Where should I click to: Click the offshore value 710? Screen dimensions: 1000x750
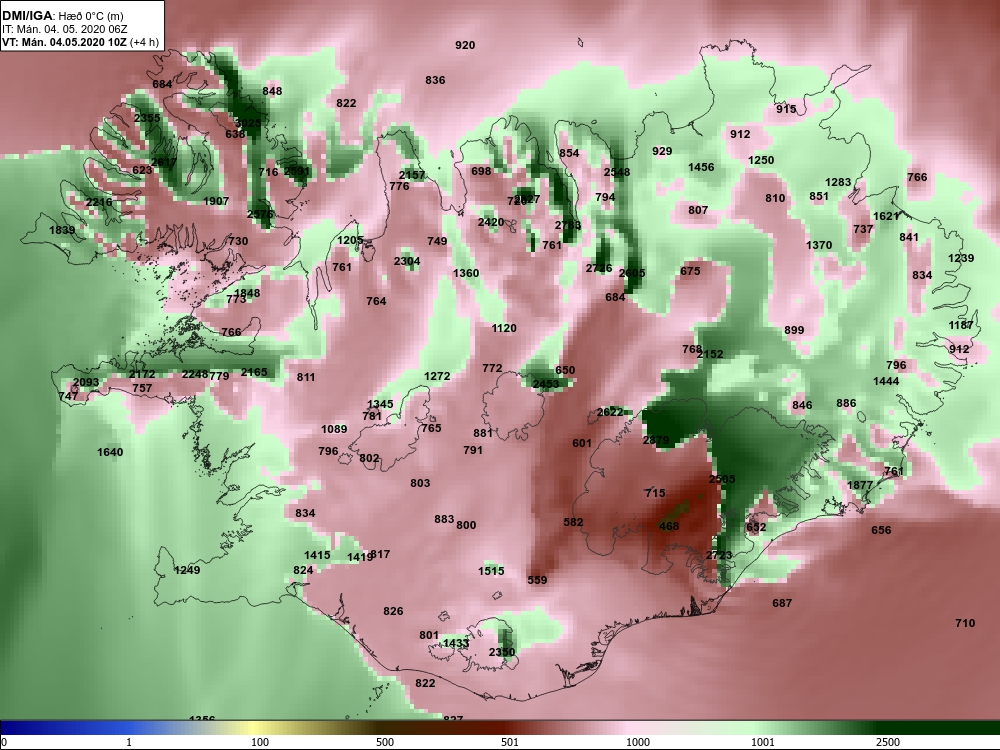tap(965, 623)
